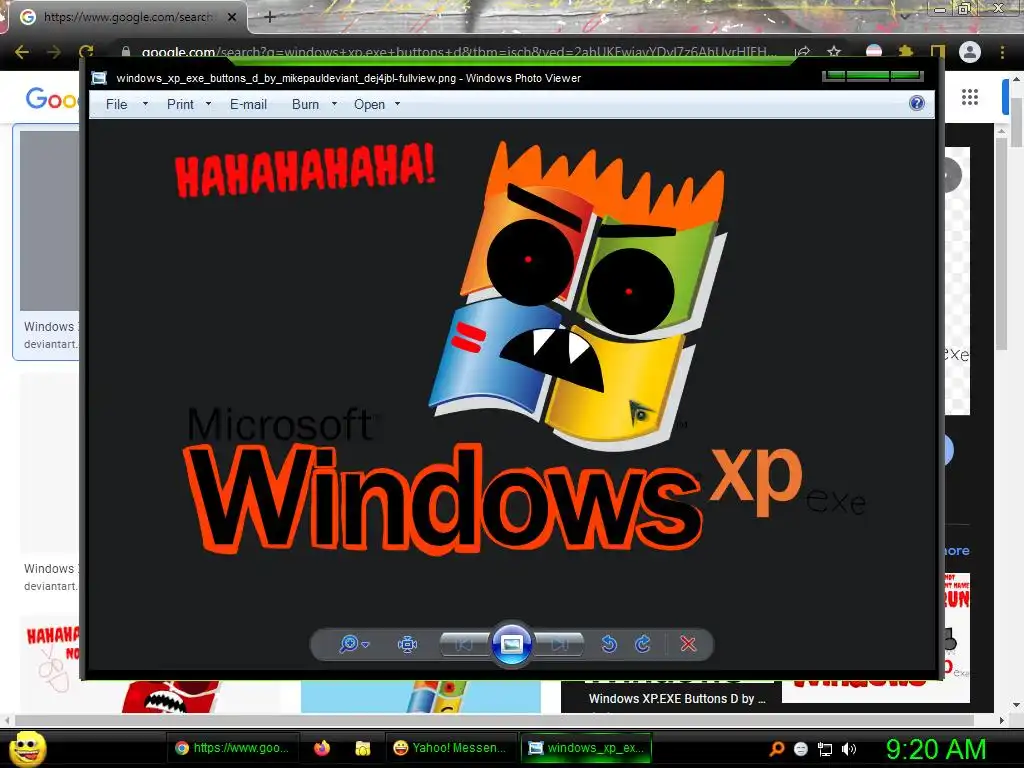
Task: Open volume speaker tray icon
Action: [848, 749]
